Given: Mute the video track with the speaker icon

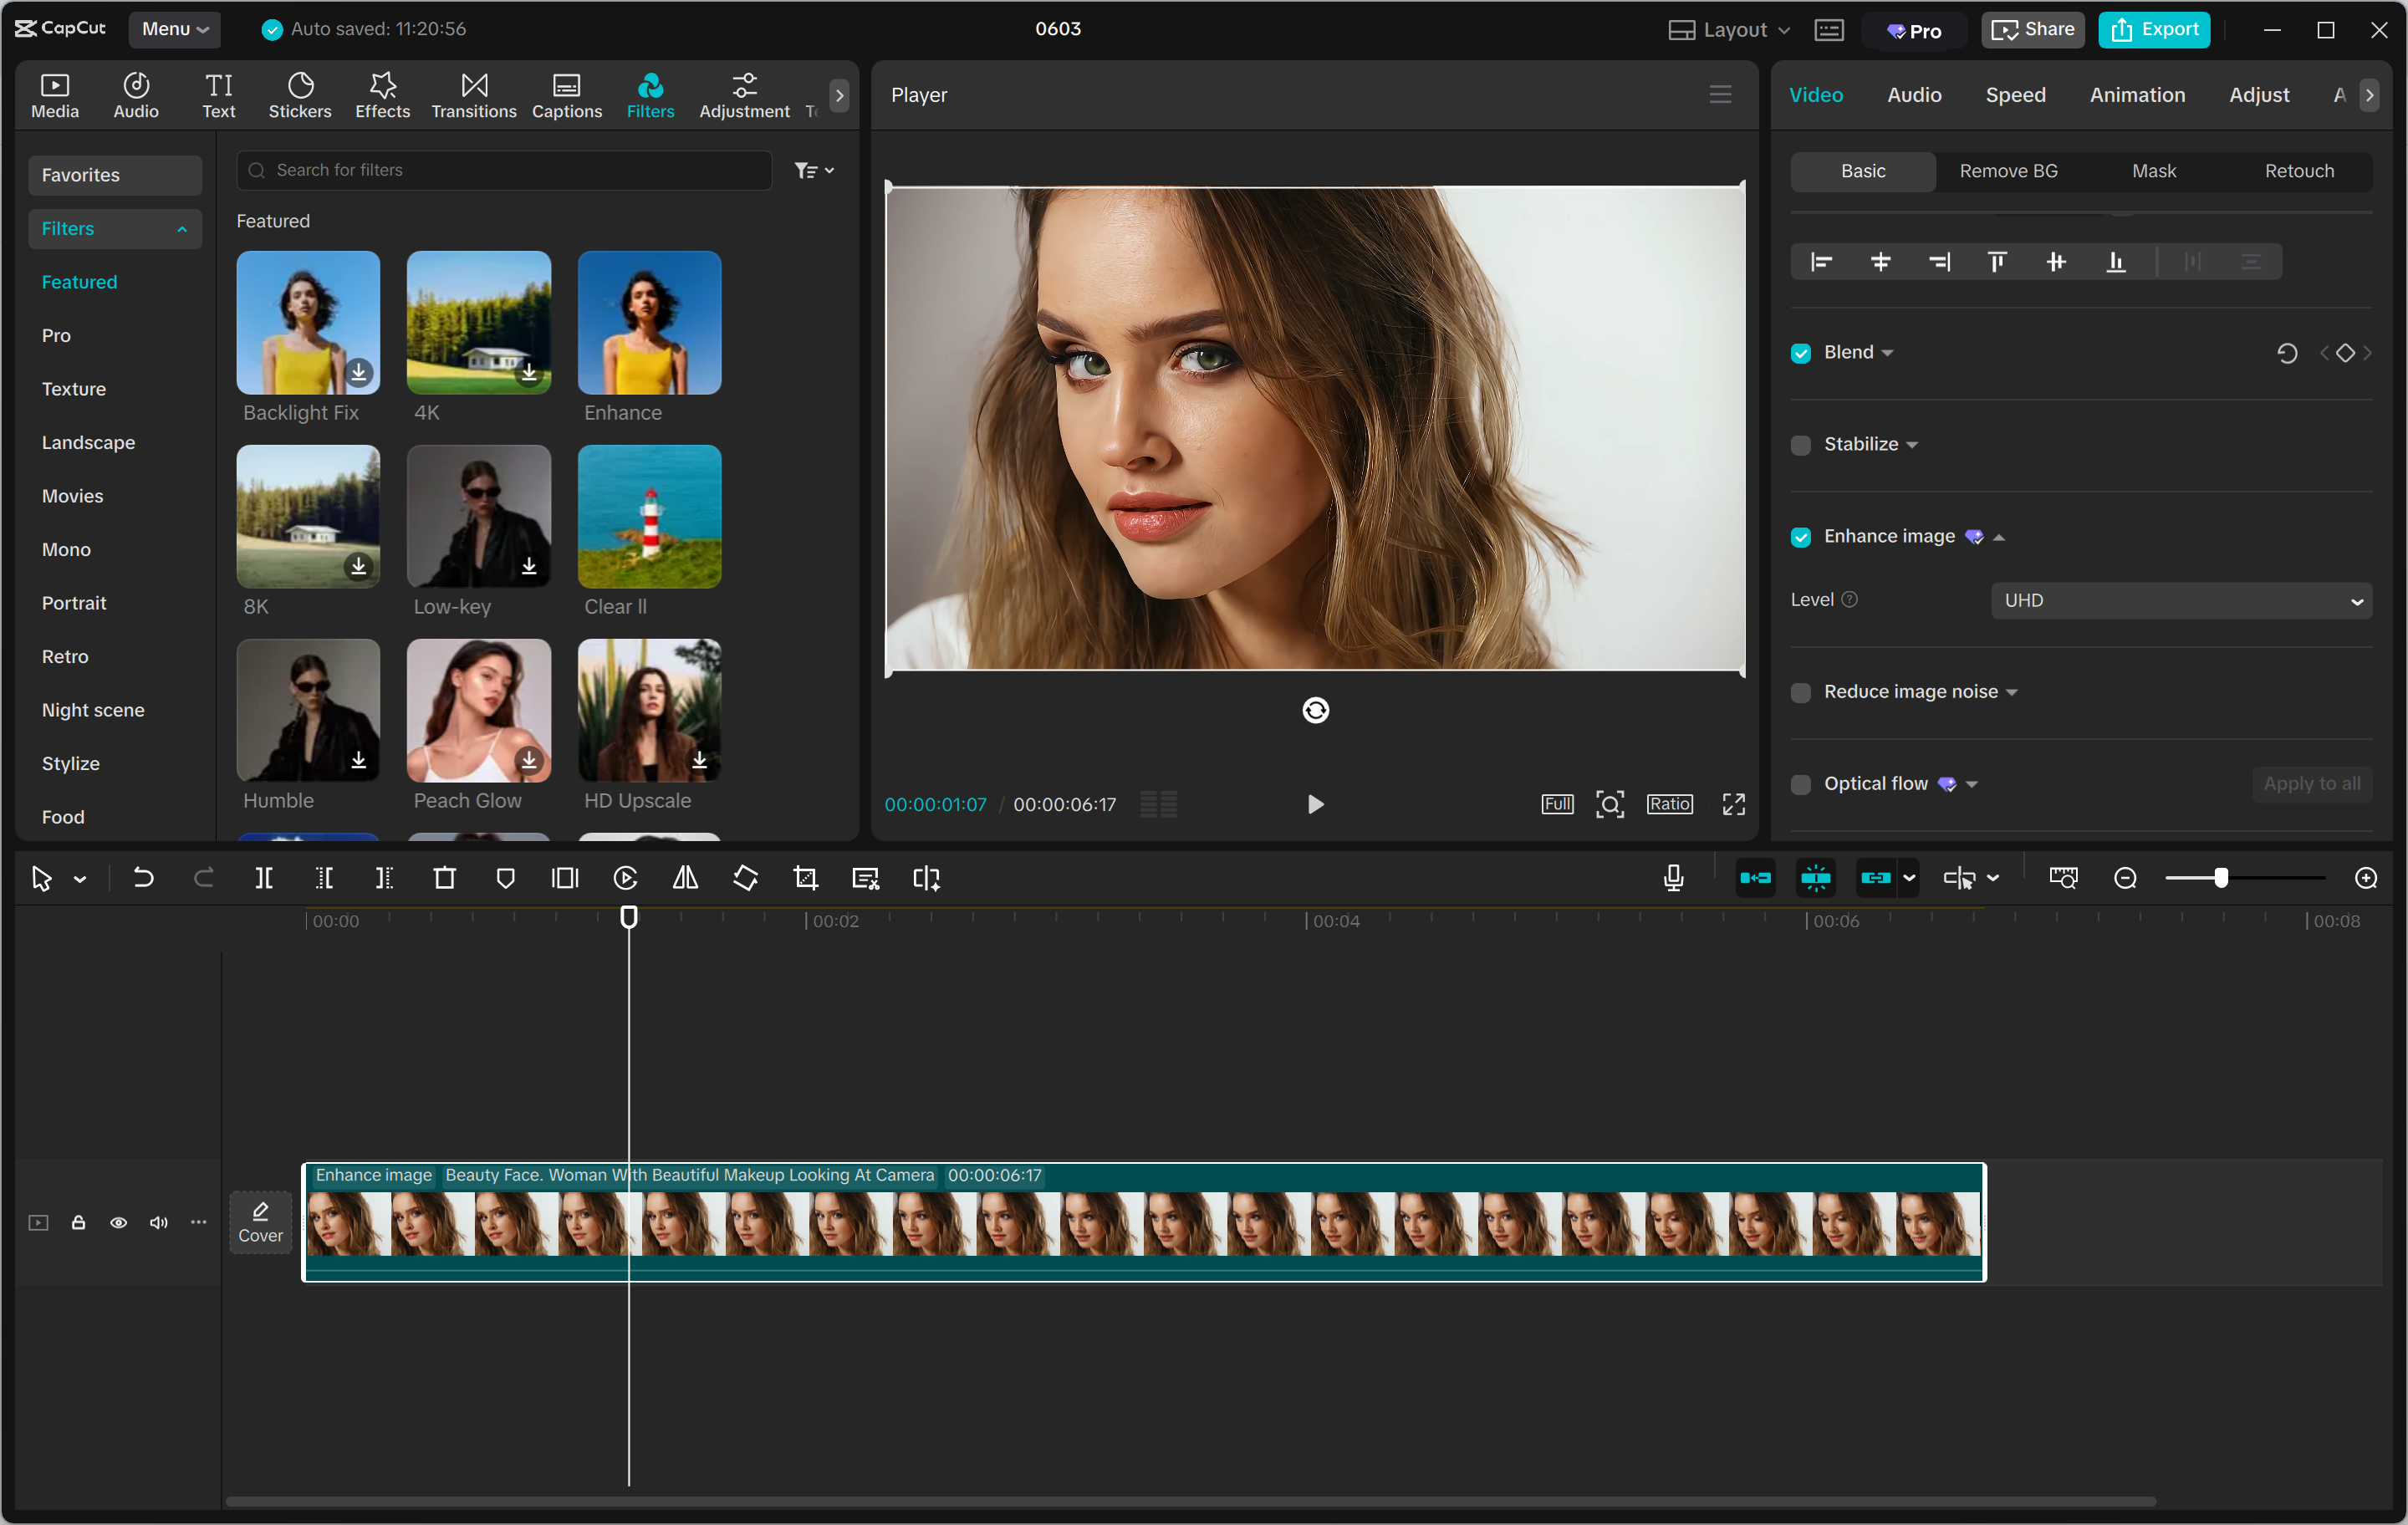Looking at the screenshot, I should 158,1222.
